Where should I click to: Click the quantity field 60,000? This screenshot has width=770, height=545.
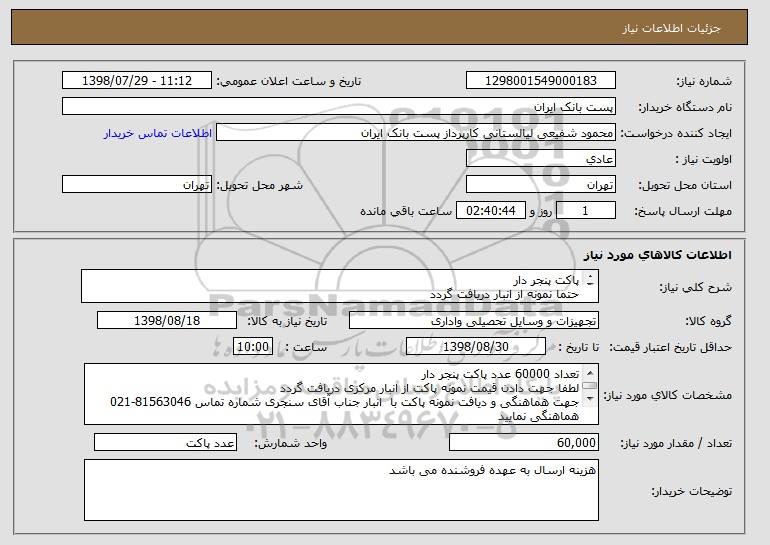pyautogui.click(x=524, y=442)
